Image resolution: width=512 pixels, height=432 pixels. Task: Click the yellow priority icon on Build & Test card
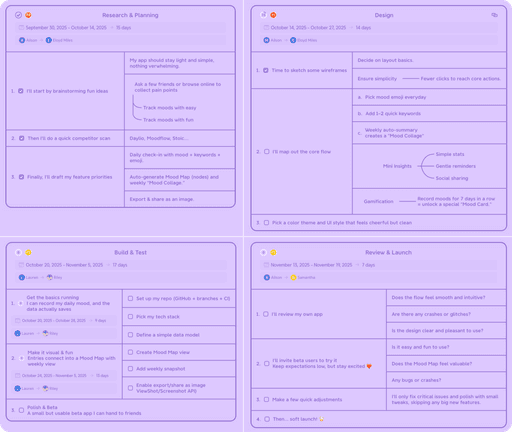pyautogui.click(x=29, y=252)
